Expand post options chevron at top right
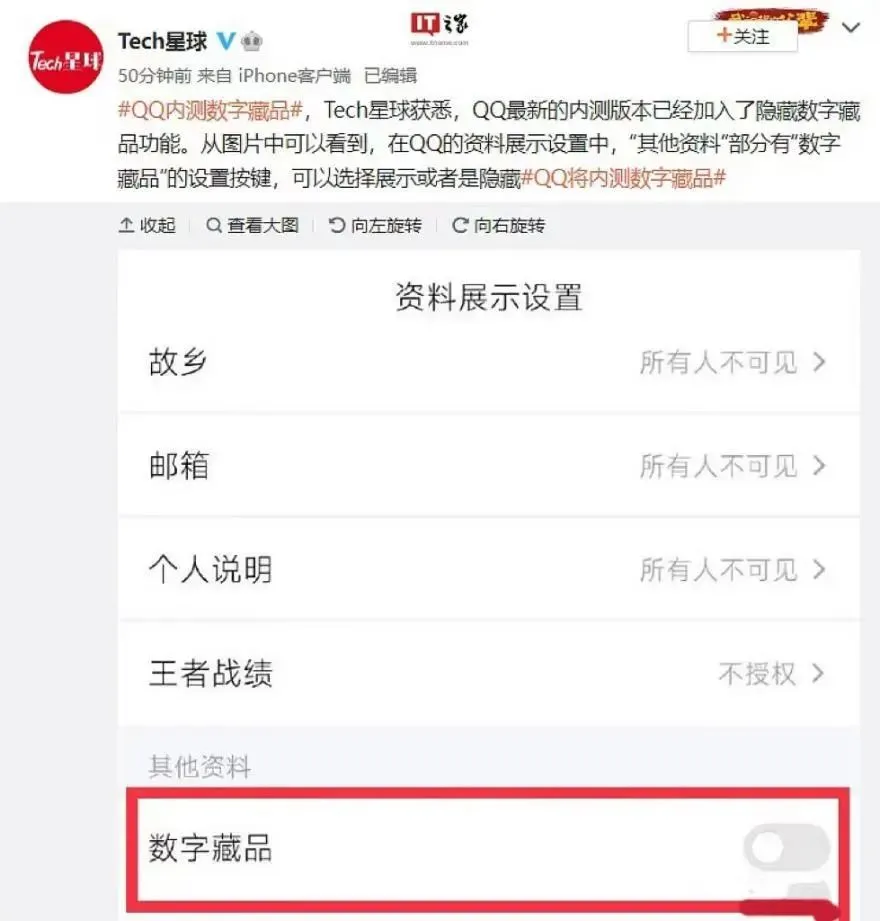The image size is (880, 921). [x=851, y=28]
